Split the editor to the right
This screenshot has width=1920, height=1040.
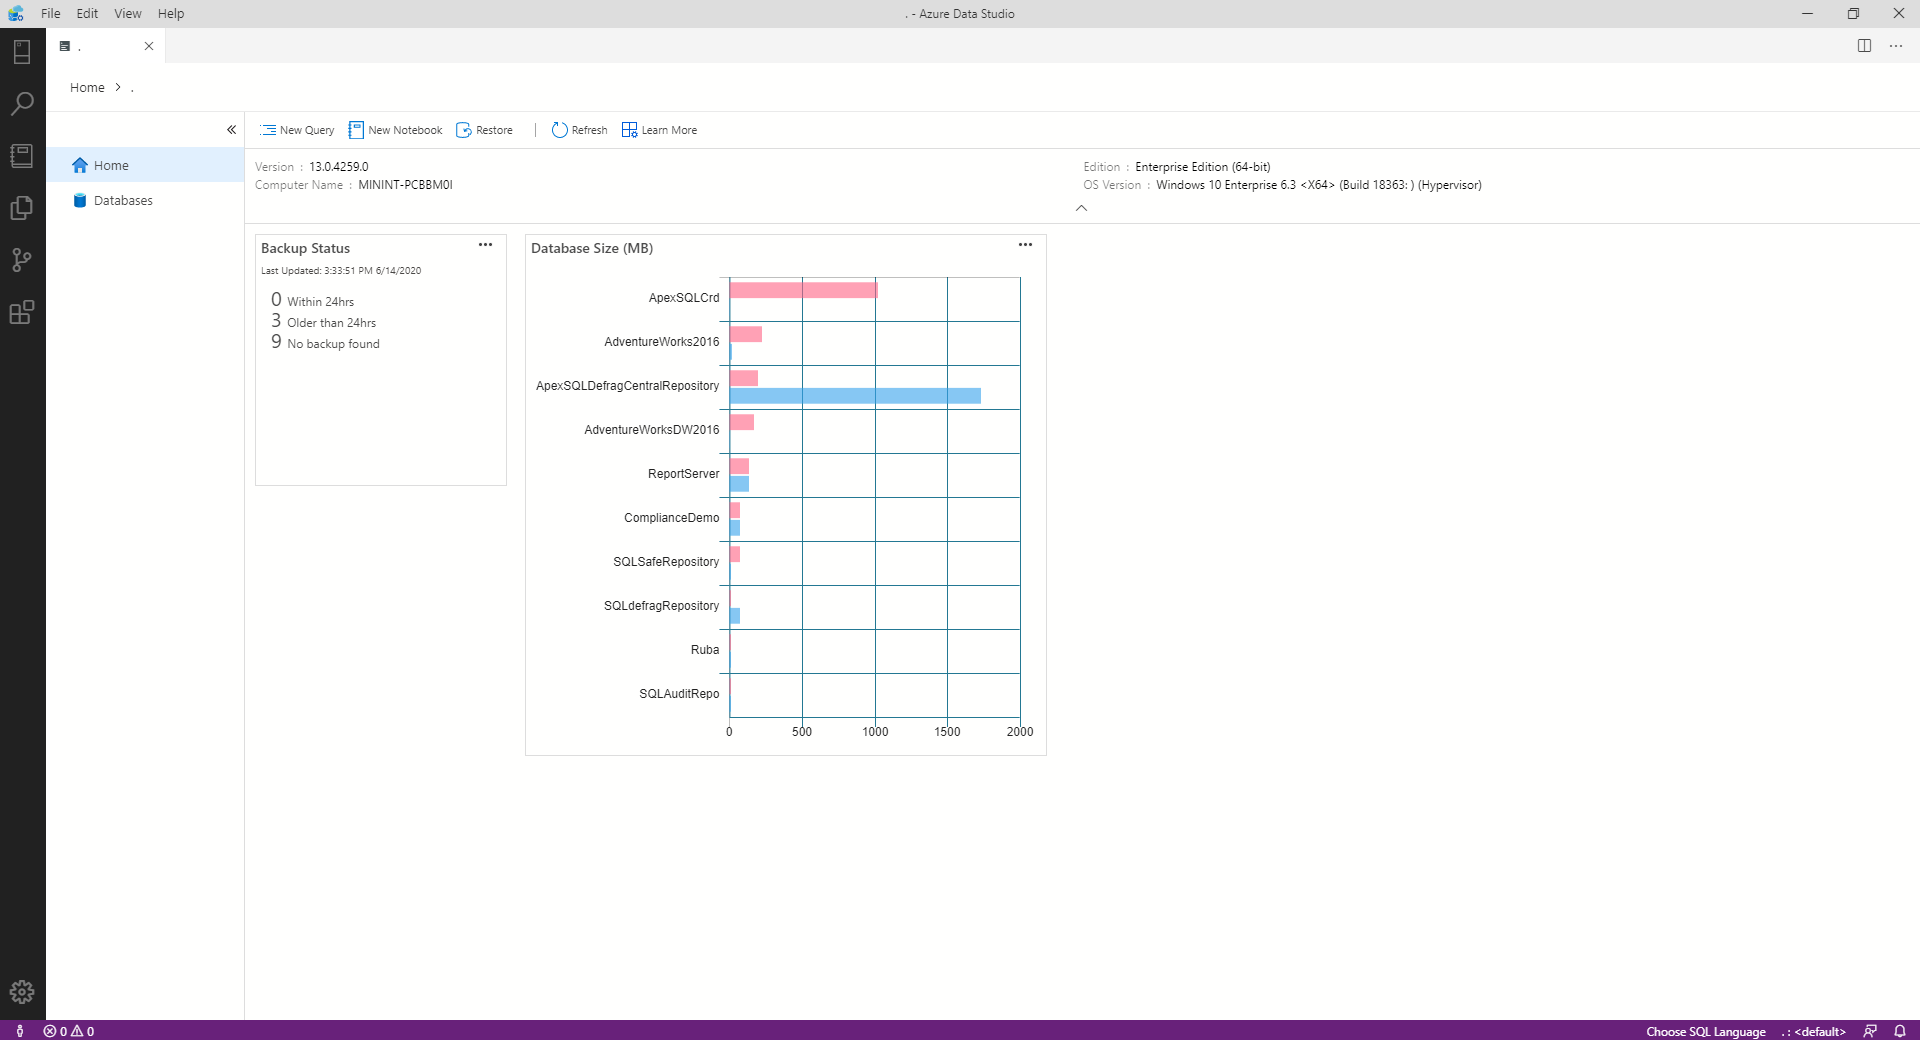click(x=1864, y=46)
